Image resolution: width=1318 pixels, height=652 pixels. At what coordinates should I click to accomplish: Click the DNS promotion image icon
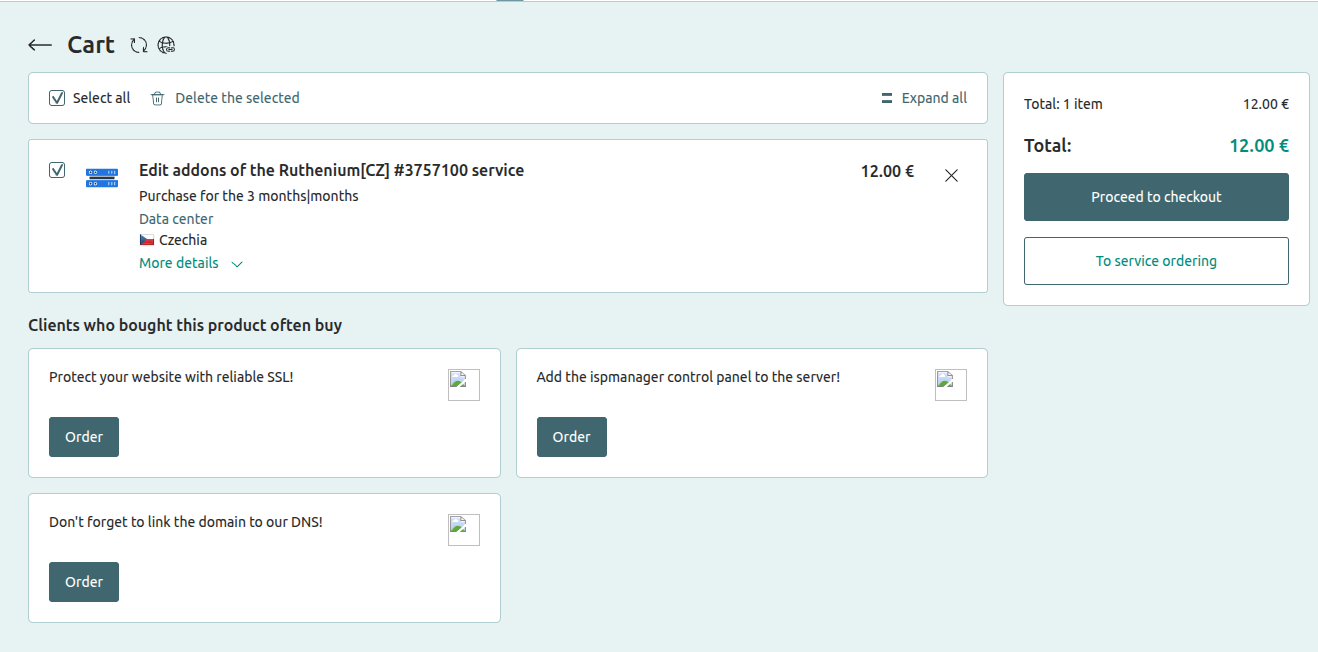point(463,530)
